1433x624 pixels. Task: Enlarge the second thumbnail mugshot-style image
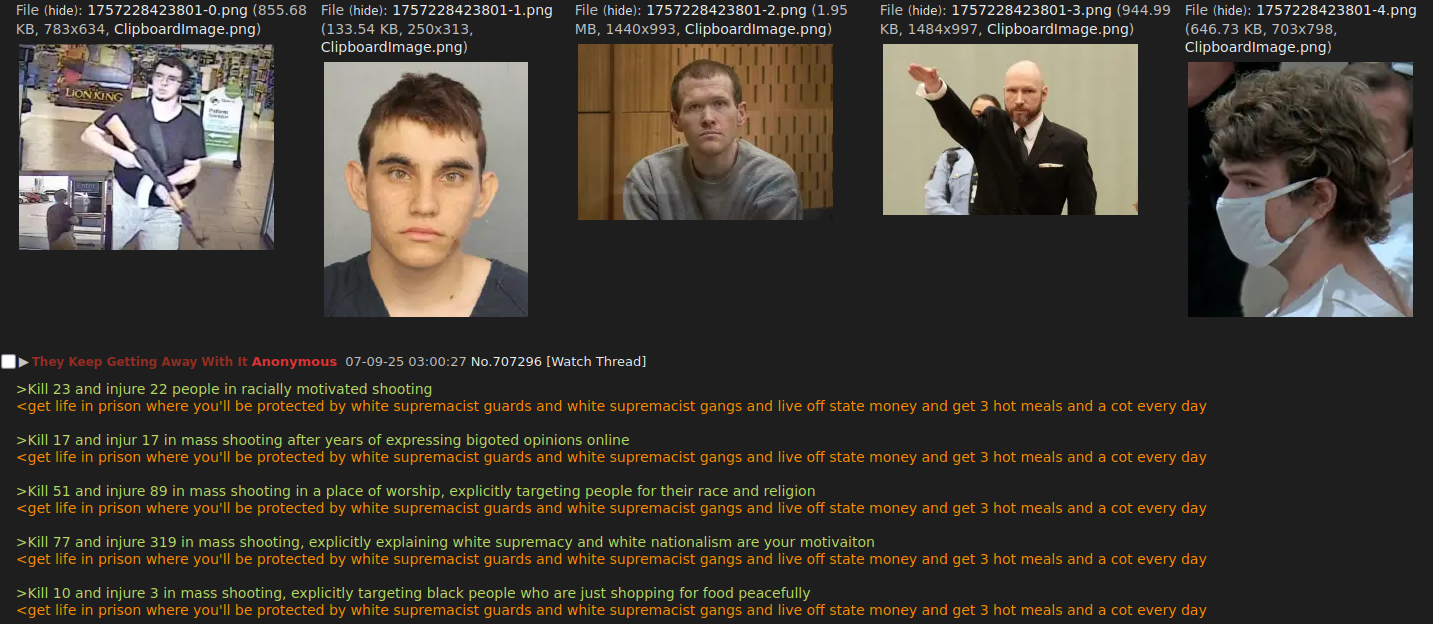426,189
